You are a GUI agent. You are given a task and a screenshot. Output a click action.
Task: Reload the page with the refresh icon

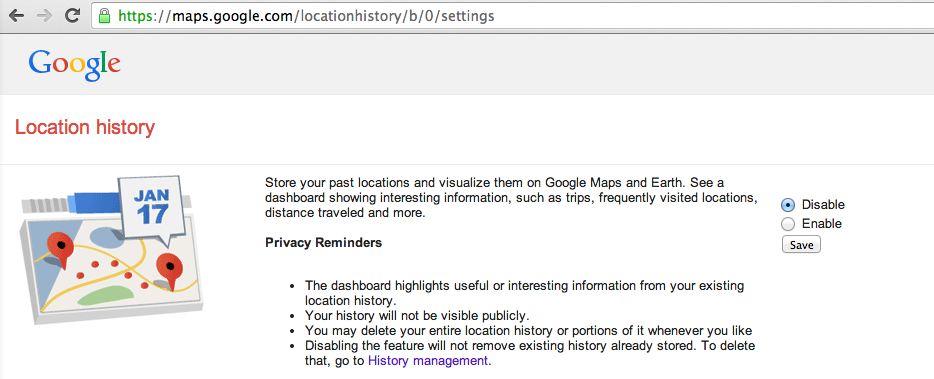(73, 15)
